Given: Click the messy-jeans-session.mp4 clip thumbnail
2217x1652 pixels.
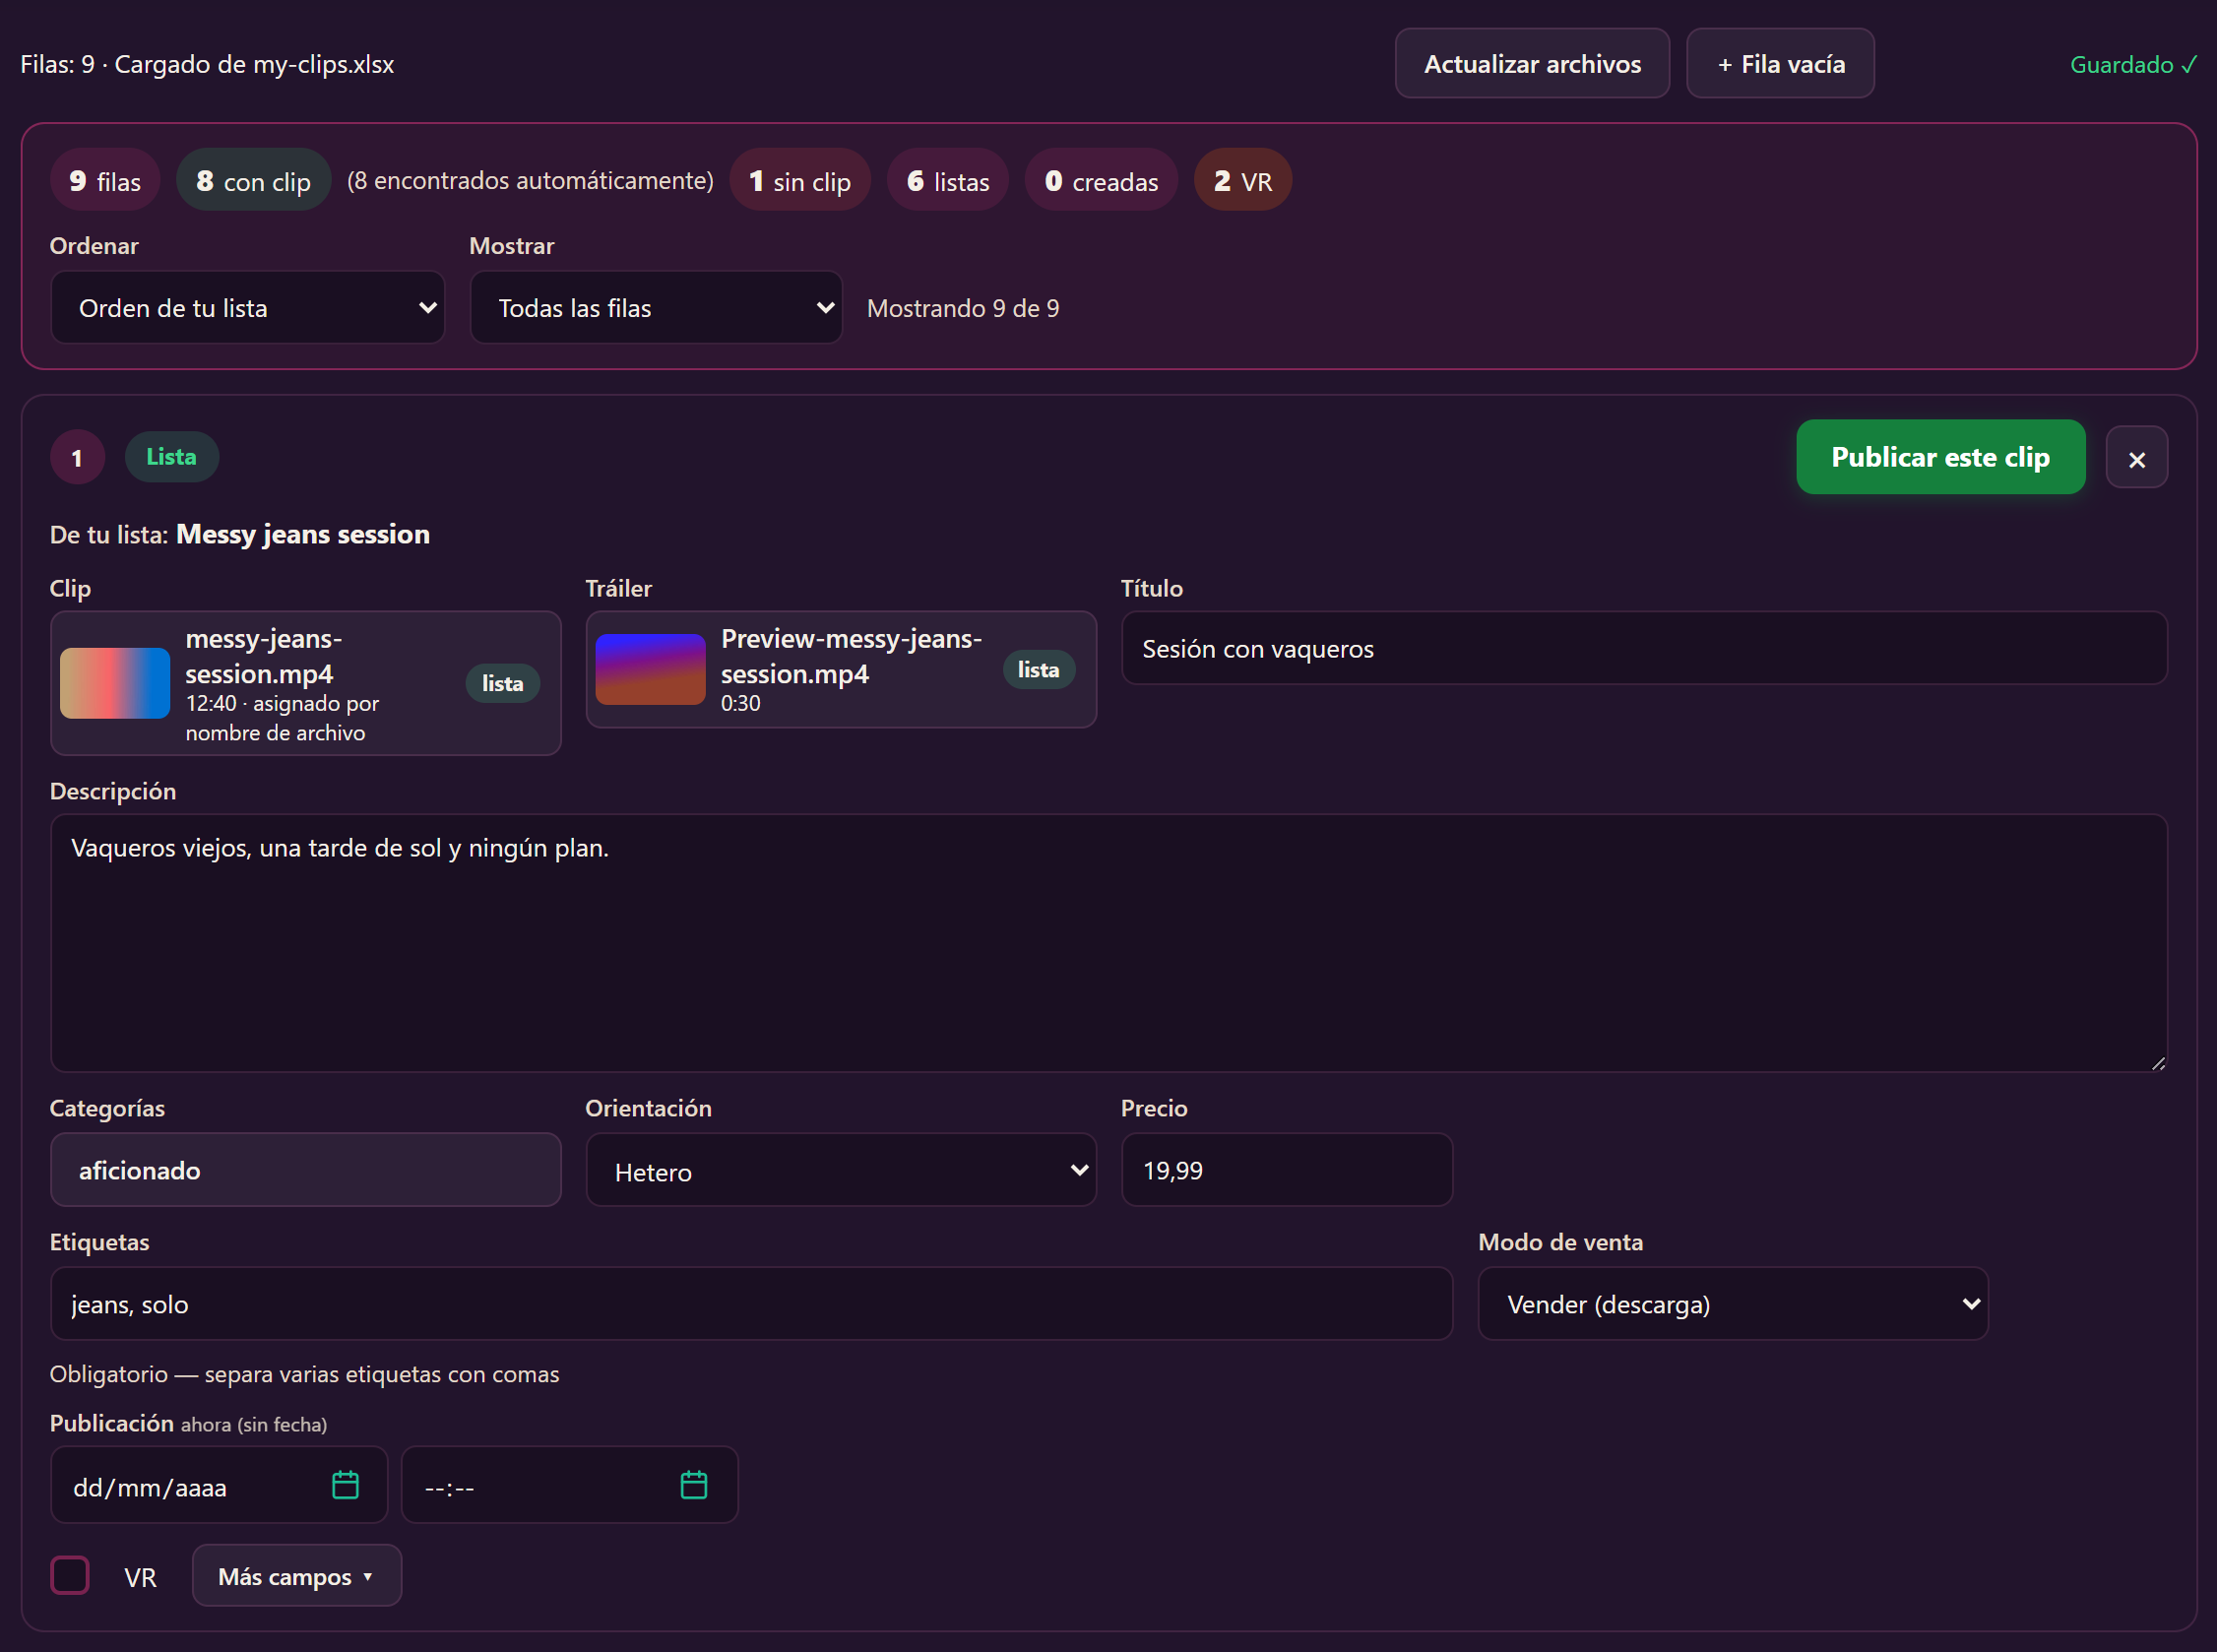Looking at the screenshot, I should pos(115,683).
